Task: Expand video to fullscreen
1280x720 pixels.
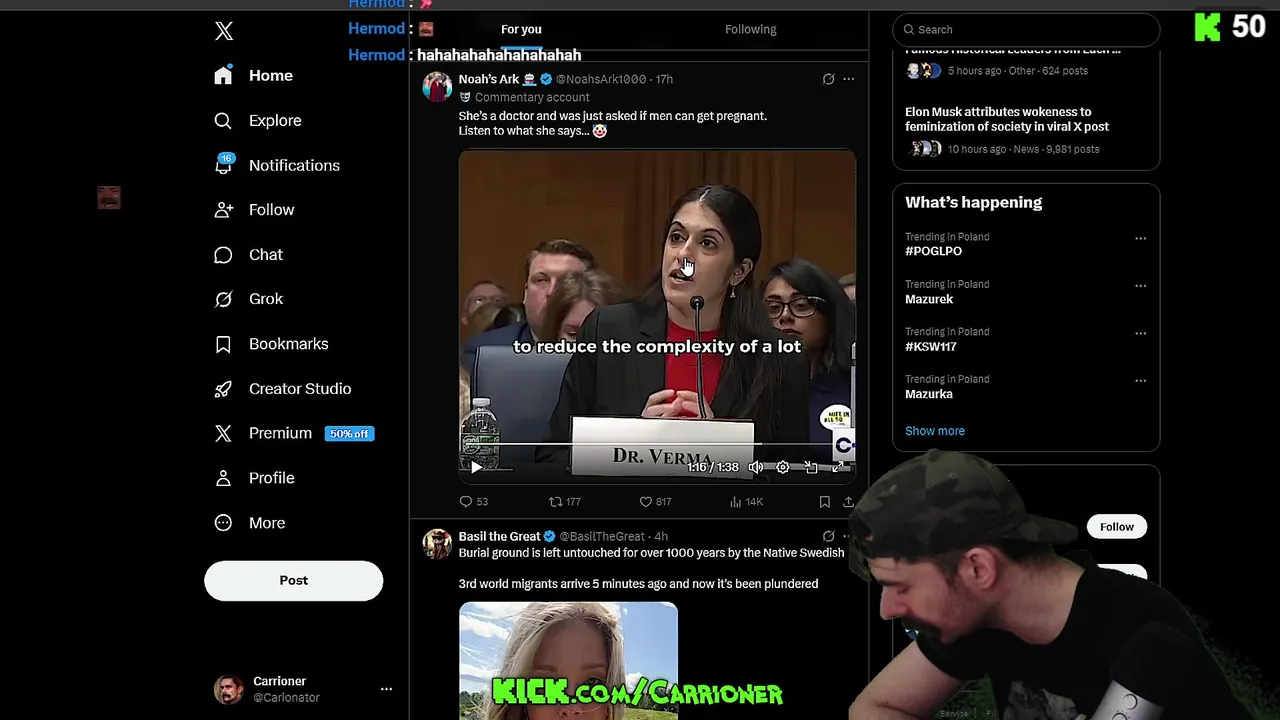Action: pyautogui.click(x=838, y=467)
